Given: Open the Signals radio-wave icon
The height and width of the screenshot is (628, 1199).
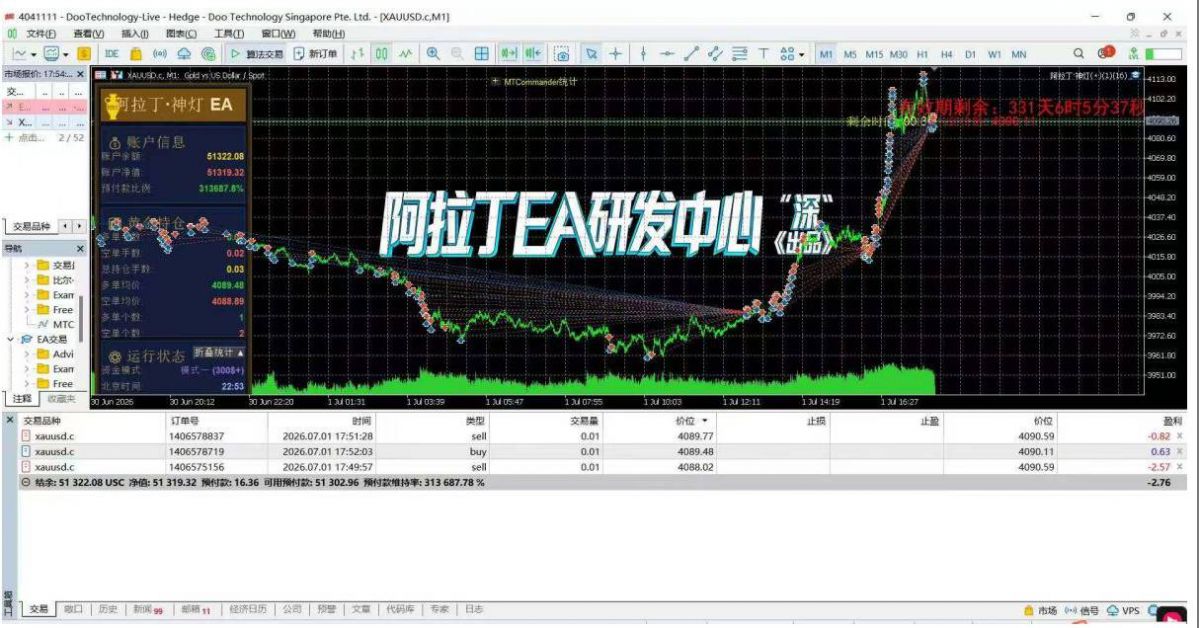Looking at the screenshot, I should (160, 54).
